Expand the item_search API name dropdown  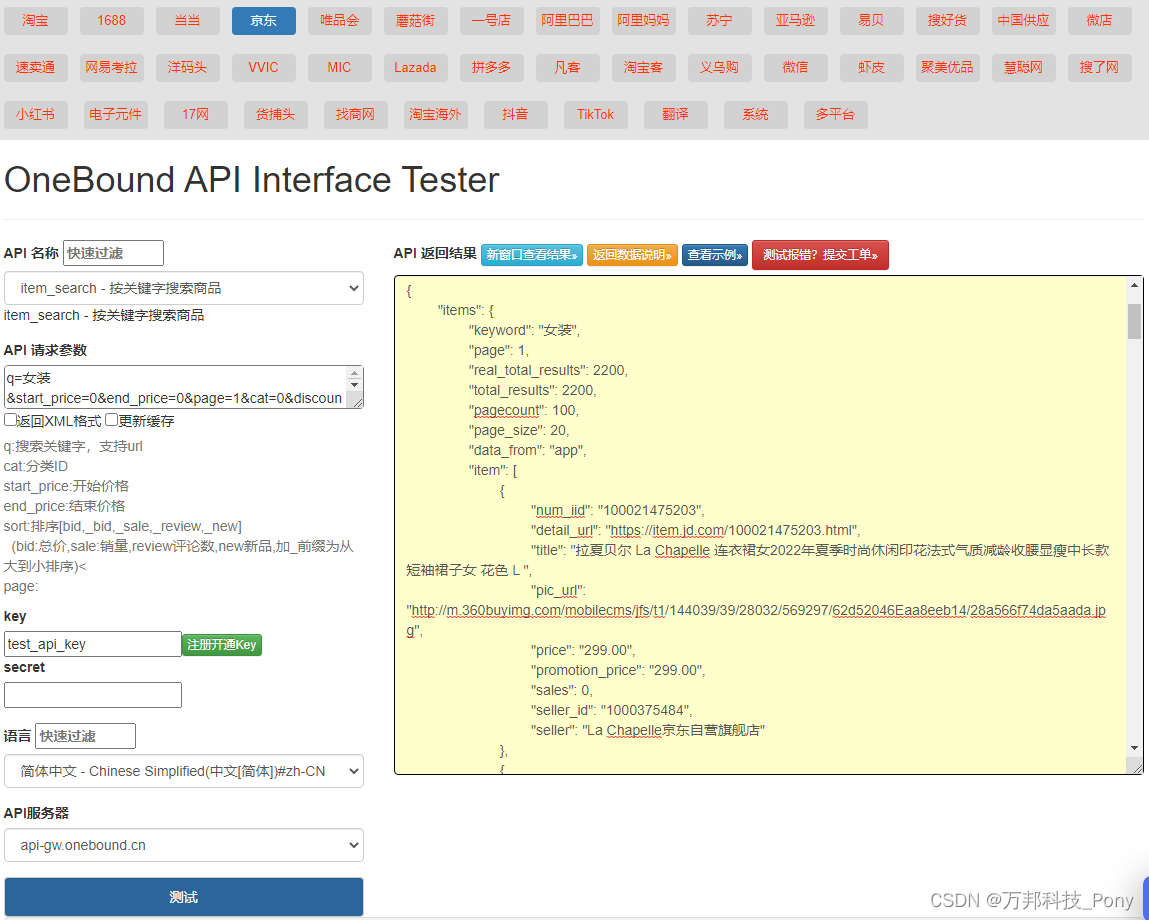tap(184, 288)
